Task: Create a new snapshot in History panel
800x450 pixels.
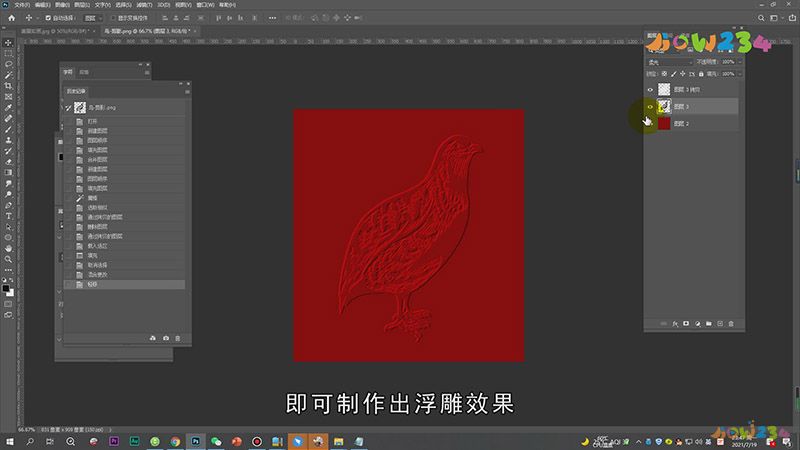Action: point(166,338)
